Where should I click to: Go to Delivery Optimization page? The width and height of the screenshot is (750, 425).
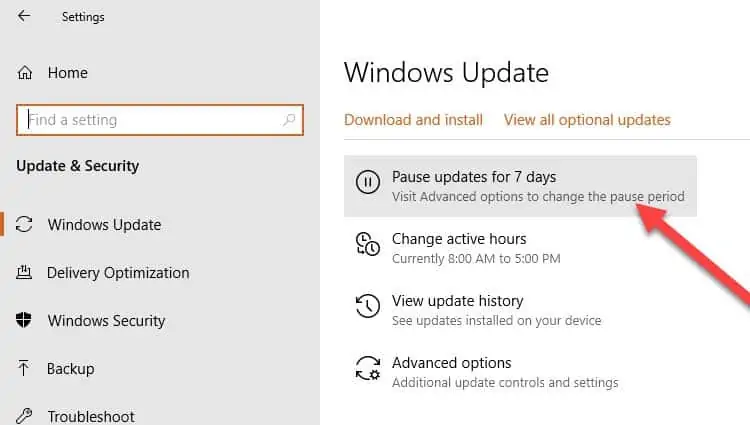[118, 273]
